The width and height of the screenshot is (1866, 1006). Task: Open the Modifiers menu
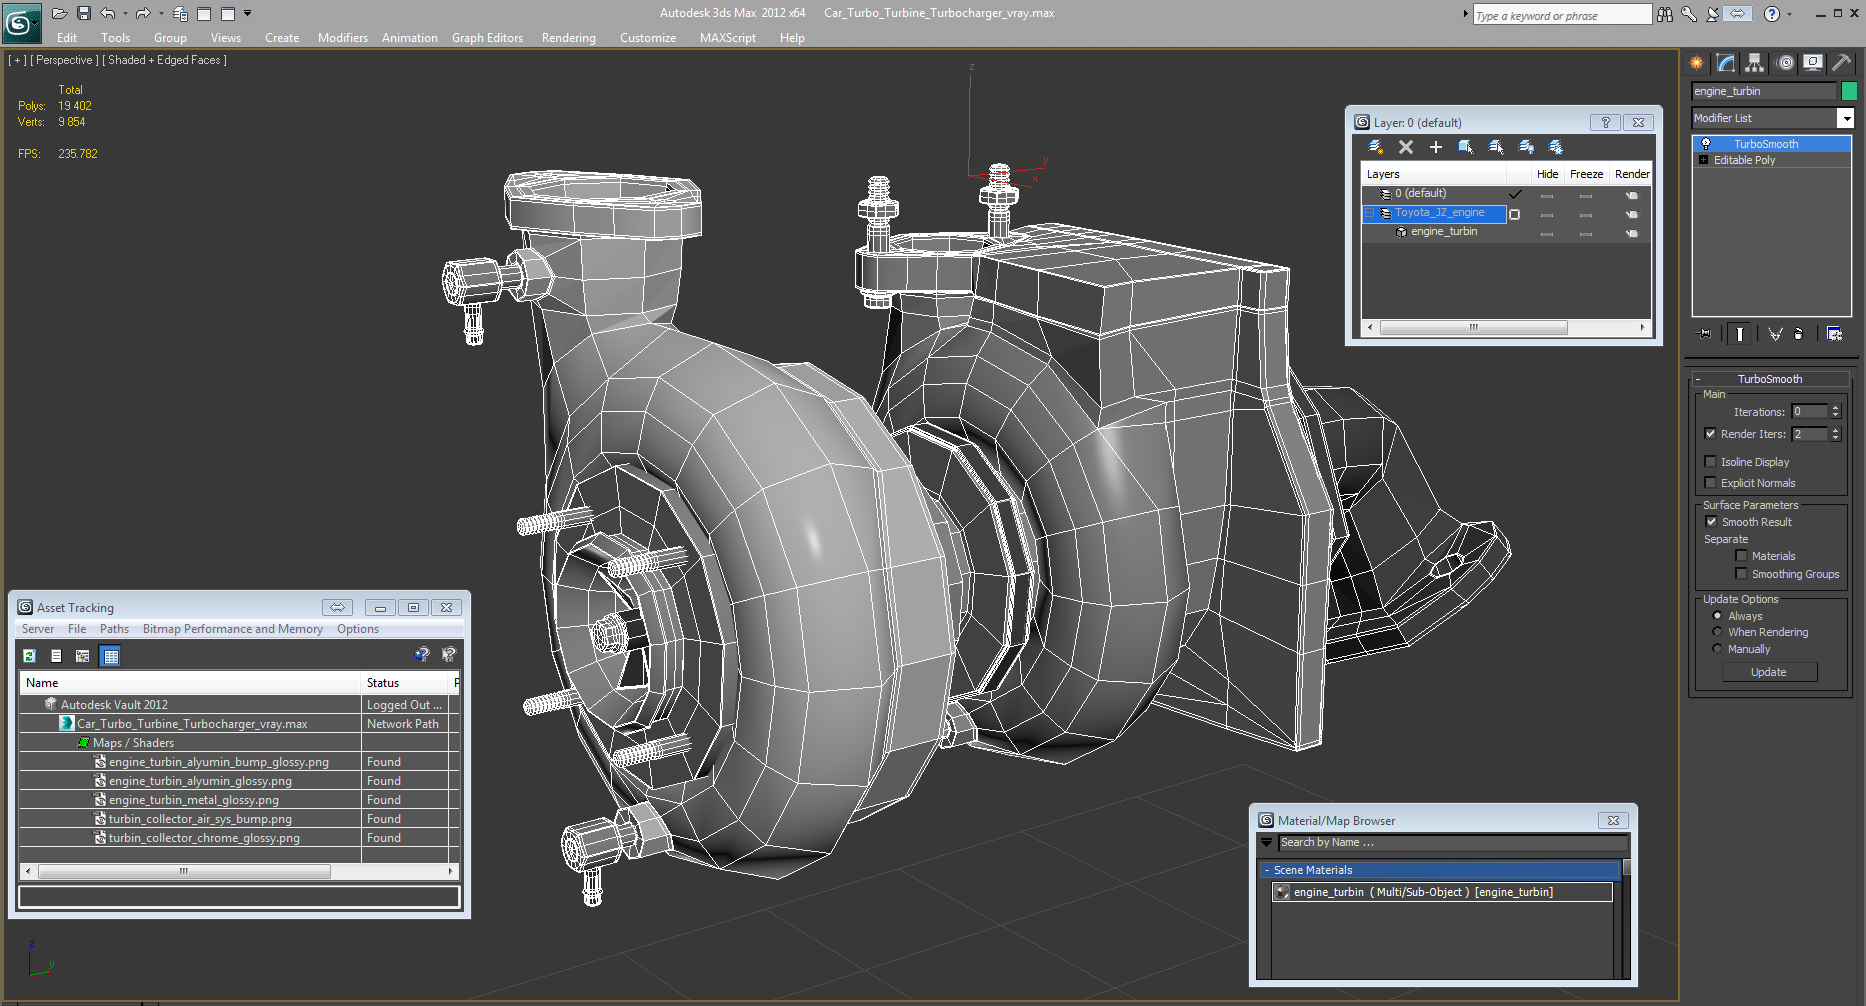click(x=343, y=38)
